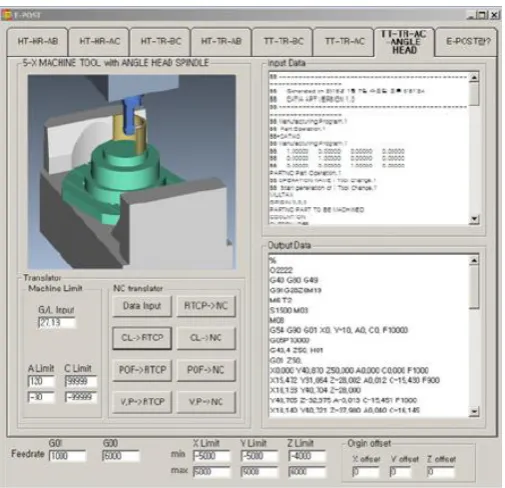
Task: Minimize the E-POST window
Action: click(x=471, y=15)
